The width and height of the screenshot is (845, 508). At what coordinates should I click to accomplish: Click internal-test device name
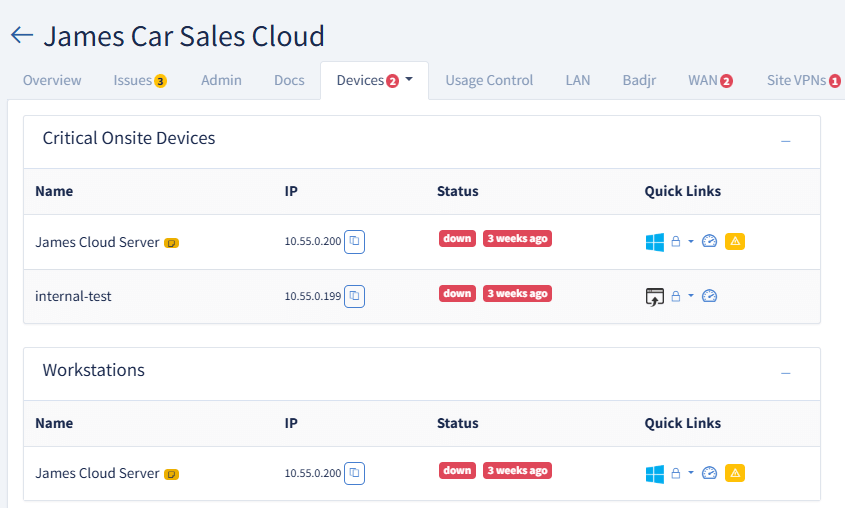coord(73,296)
